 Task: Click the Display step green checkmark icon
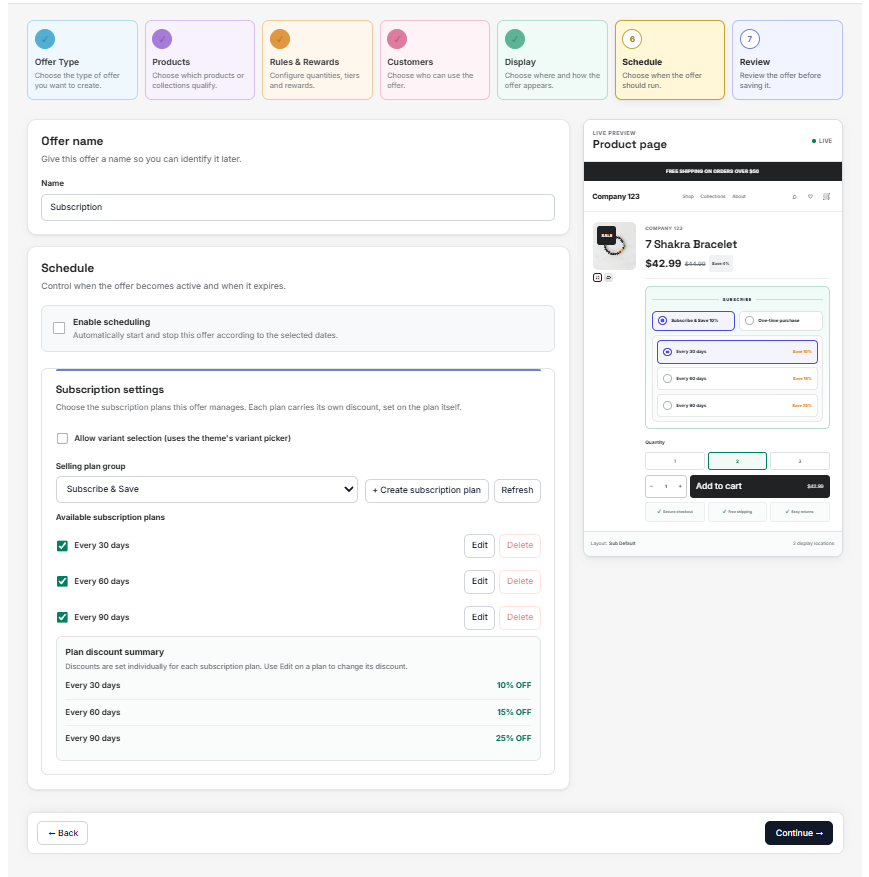point(515,39)
